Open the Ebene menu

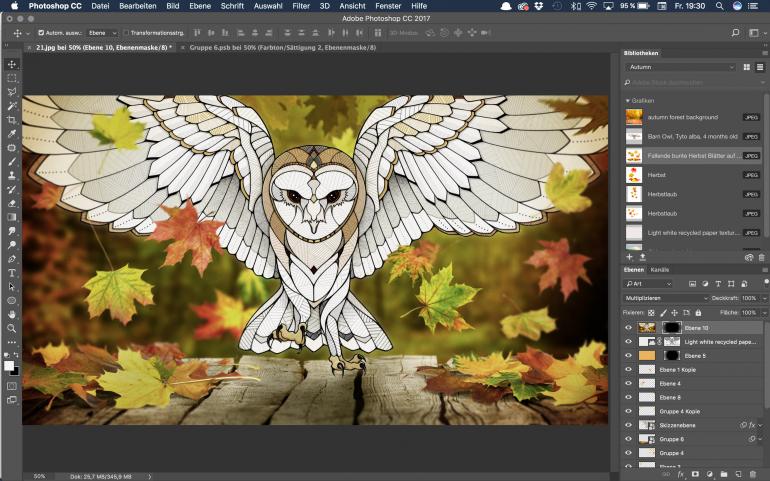click(200, 6)
